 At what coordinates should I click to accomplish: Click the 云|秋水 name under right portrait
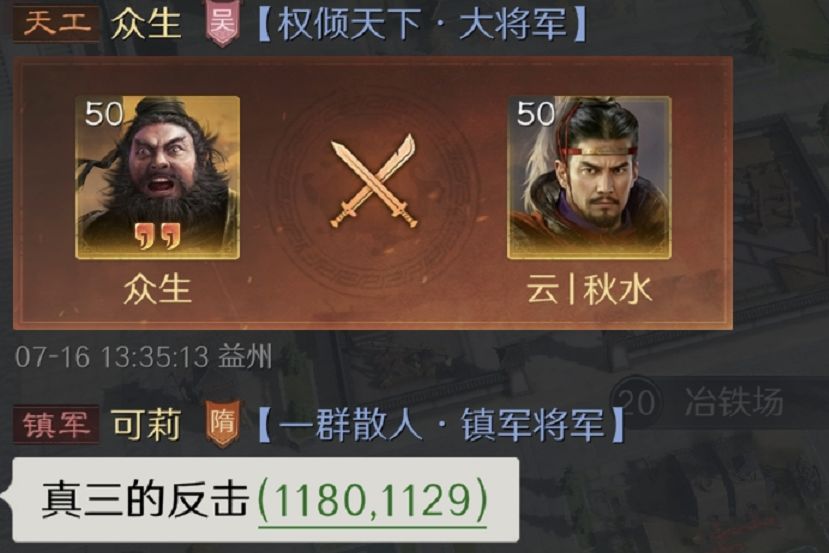tap(589, 290)
